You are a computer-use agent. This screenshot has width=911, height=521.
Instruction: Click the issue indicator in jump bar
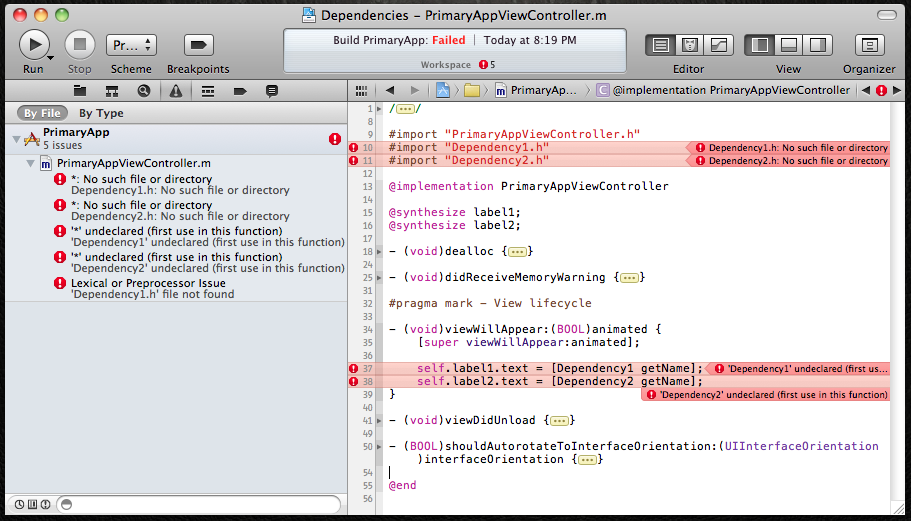point(881,91)
